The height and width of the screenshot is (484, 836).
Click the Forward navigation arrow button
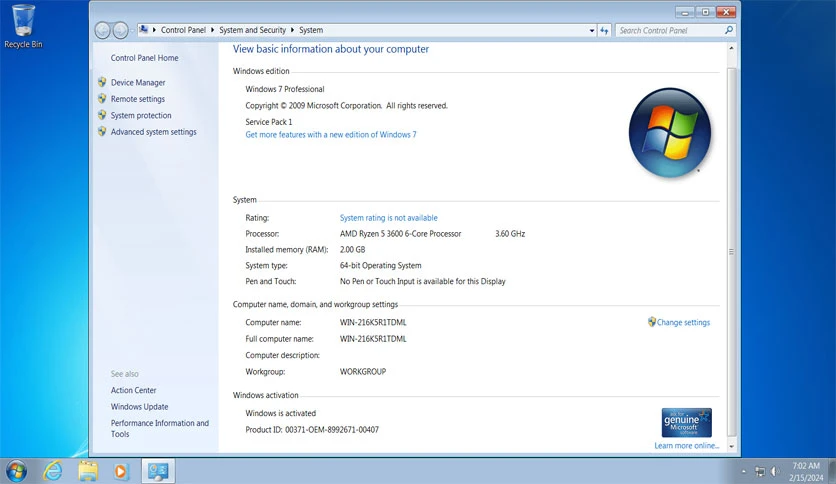pyautogui.click(x=120, y=30)
